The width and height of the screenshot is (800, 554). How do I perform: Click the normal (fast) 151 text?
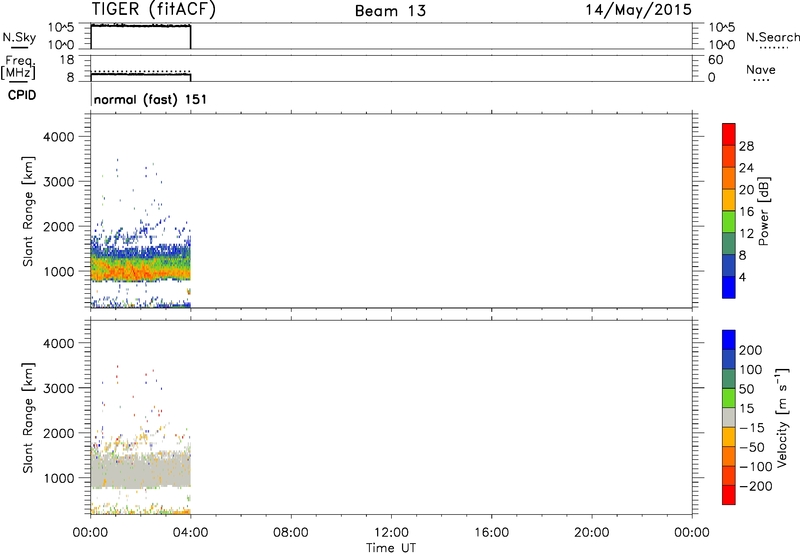click(x=151, y=99)
